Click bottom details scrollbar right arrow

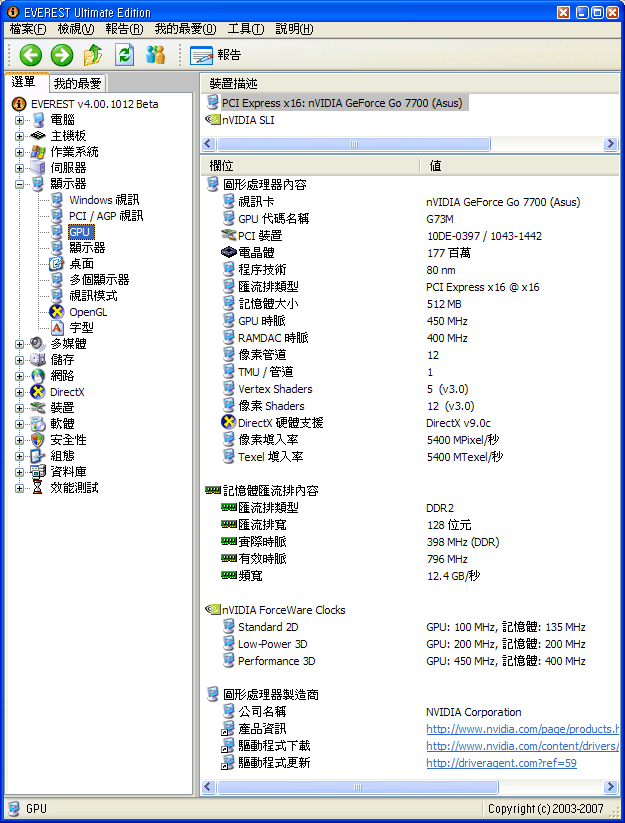click(x=610, y=787)
